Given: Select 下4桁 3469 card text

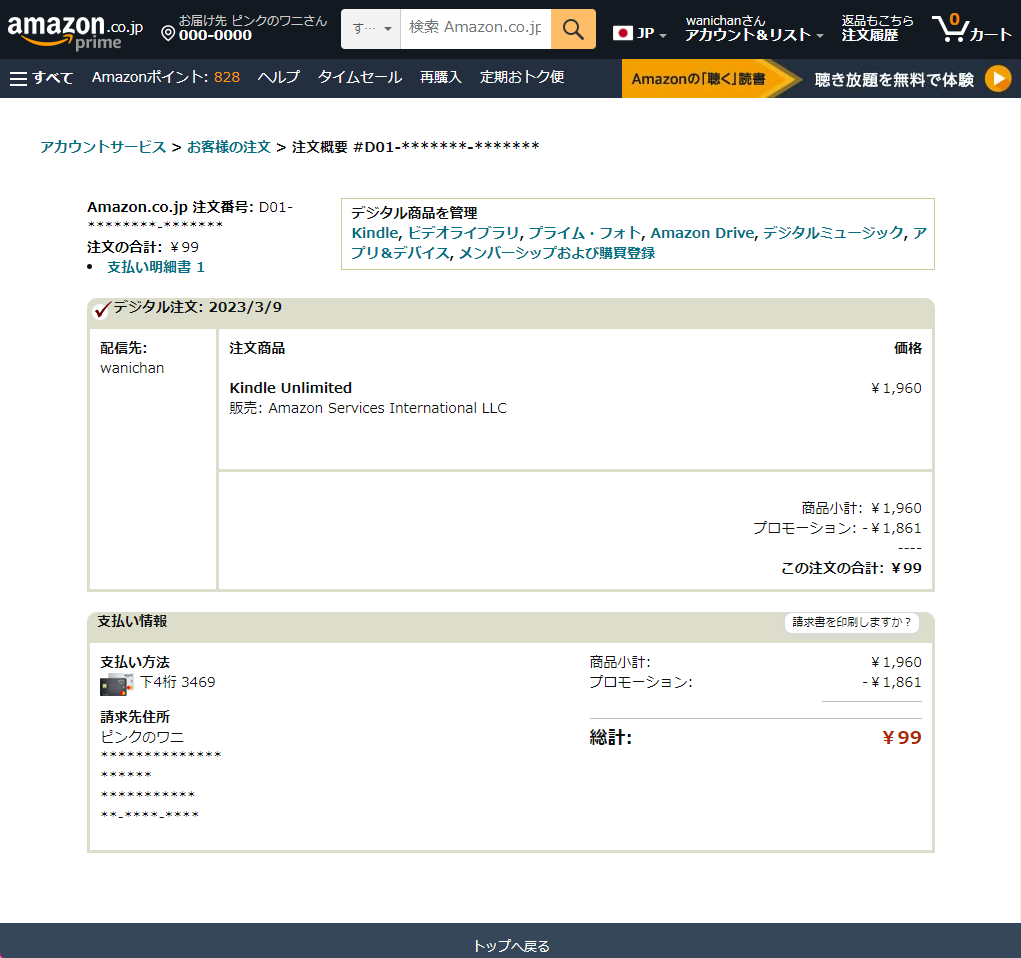Looking at the screenshot, I should click(178, 682).
